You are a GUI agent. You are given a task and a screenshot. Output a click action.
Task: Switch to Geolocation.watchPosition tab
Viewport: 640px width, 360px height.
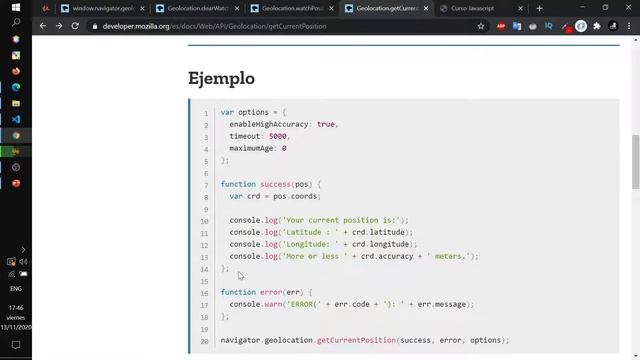(x=293, y=8)
